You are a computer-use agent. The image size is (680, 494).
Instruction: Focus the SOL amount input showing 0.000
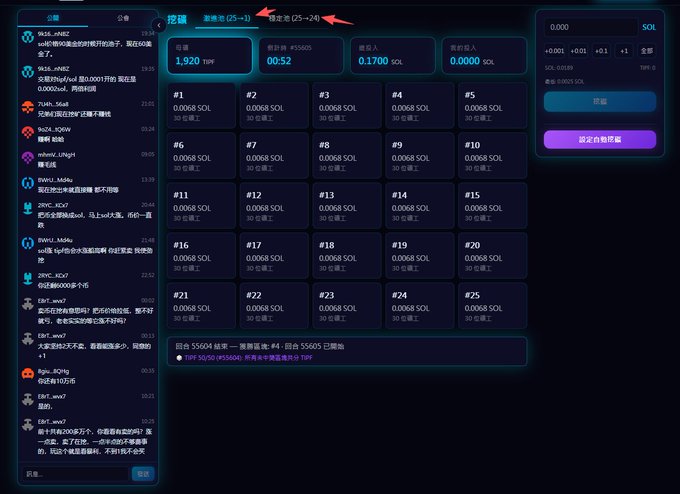coord(591,27)
